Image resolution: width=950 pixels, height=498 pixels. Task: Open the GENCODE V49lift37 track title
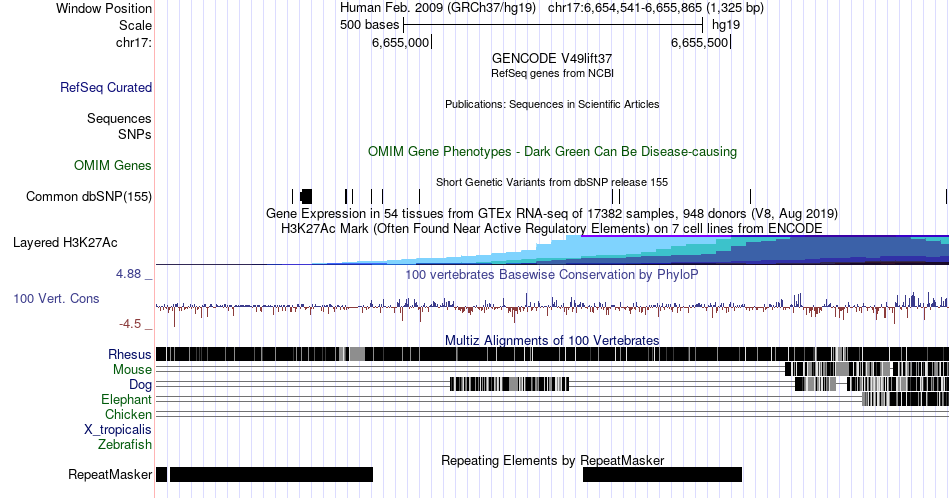(552, 59)
